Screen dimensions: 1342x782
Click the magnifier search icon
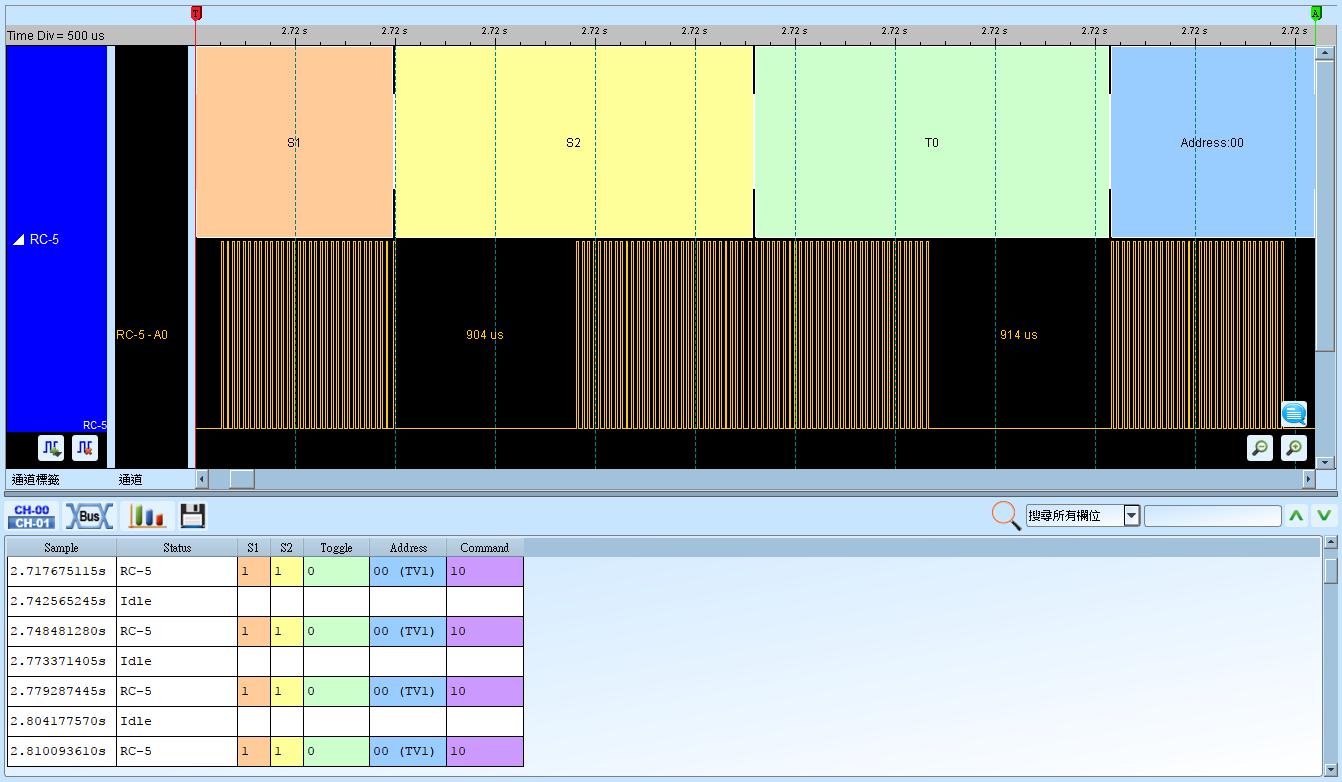click(x=1005, y=515)
